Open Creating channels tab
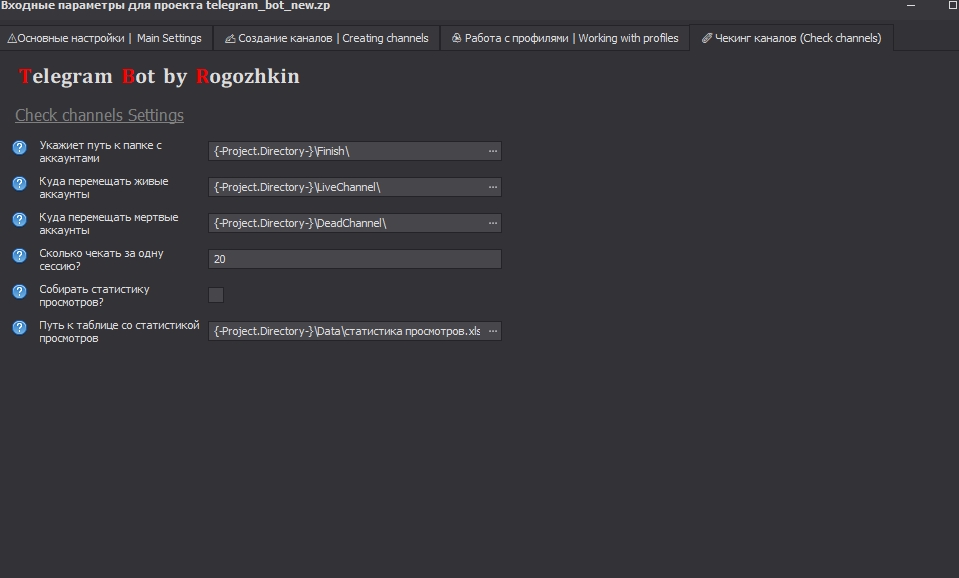 coord(327,38)
